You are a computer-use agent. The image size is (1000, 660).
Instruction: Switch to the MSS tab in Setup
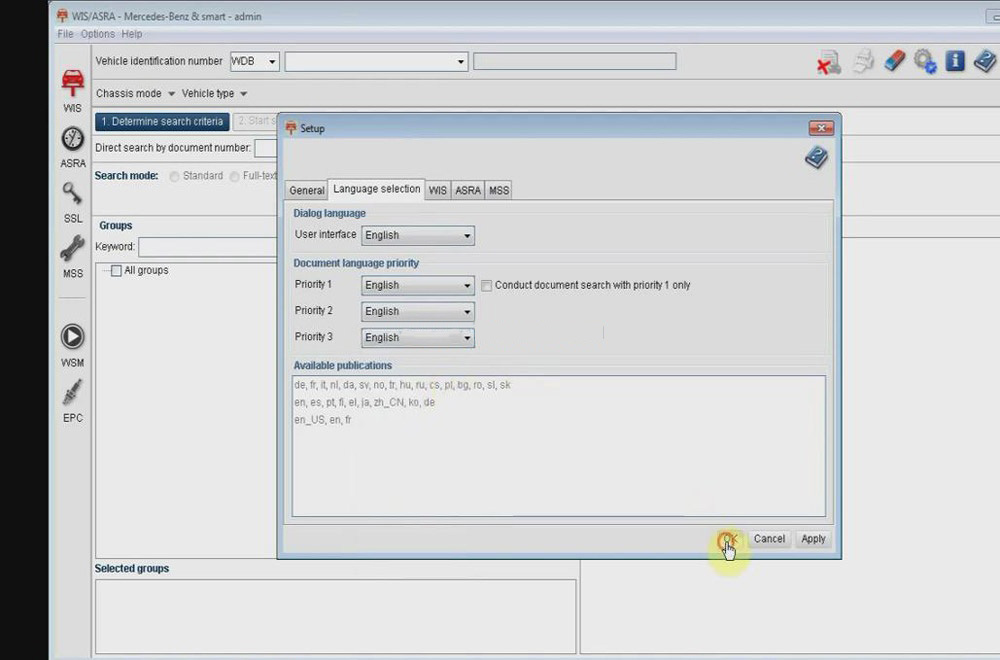(x=499, y=190)
